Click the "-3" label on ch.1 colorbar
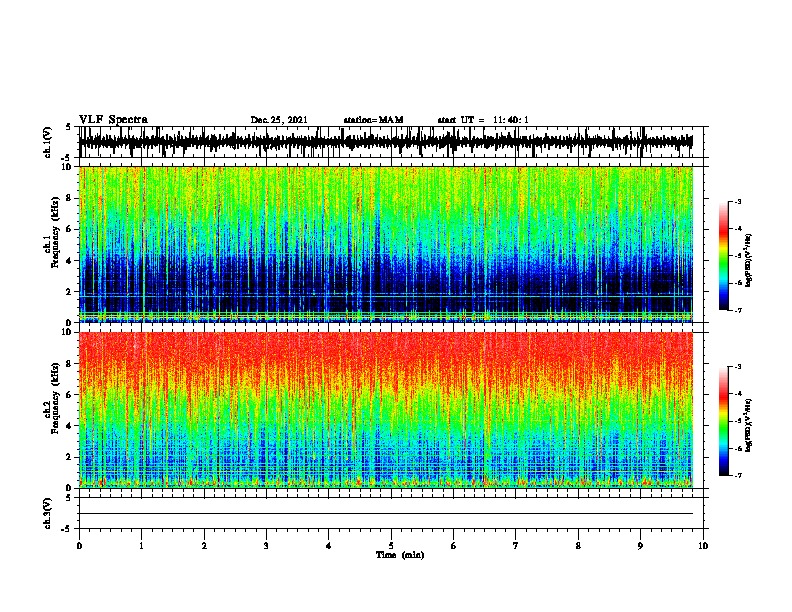 point(738,201)
